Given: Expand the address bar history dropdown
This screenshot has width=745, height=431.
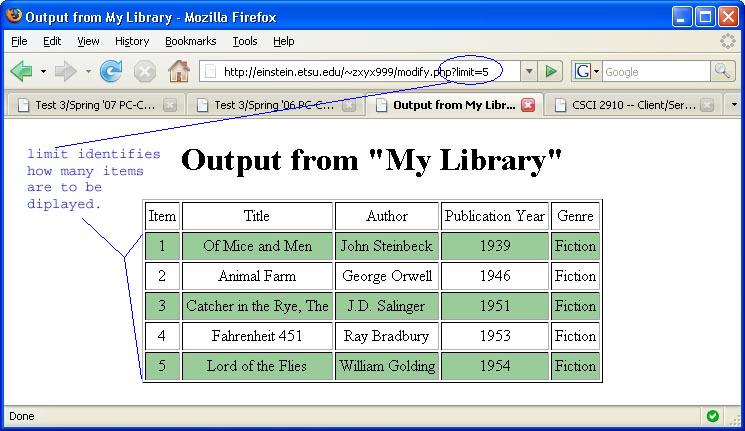Looking at the screenshot, I should (529, 72).
